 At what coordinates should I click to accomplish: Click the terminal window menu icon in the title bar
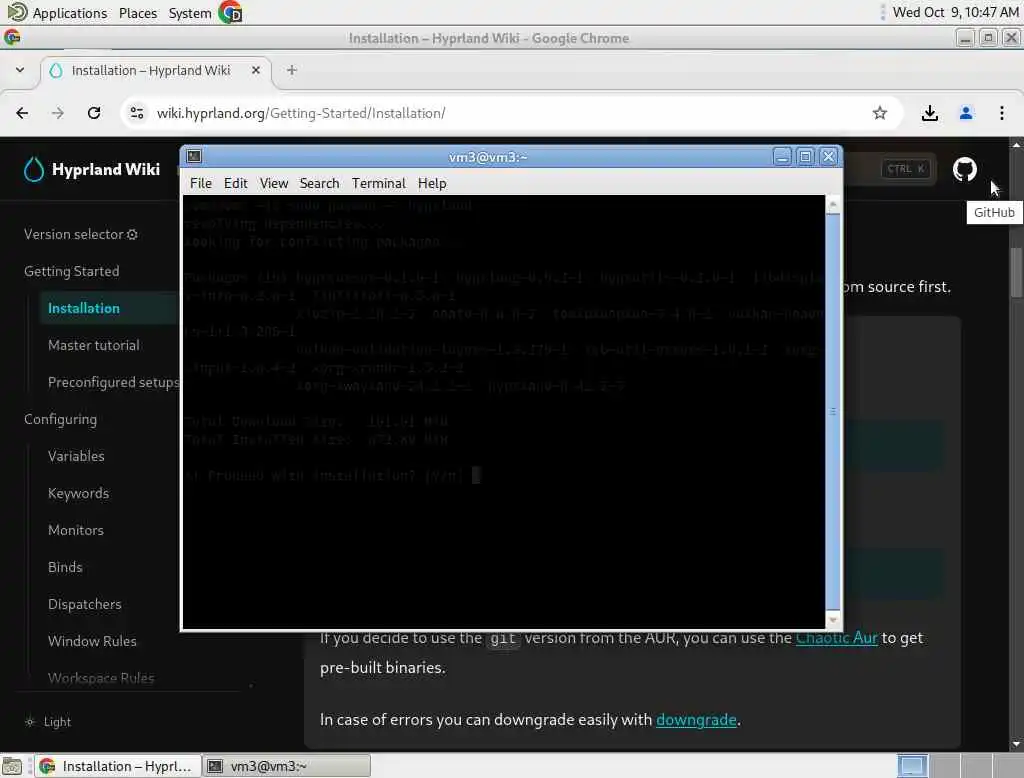(193, 156)
